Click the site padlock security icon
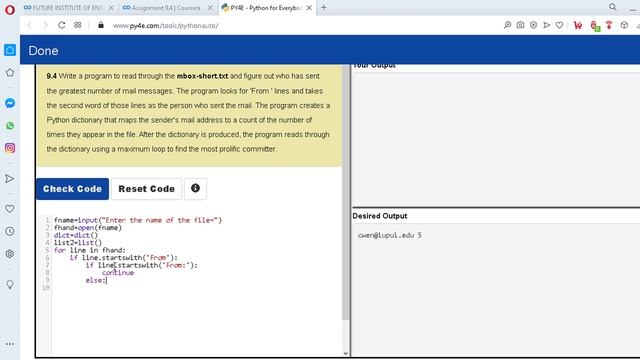 101,25
